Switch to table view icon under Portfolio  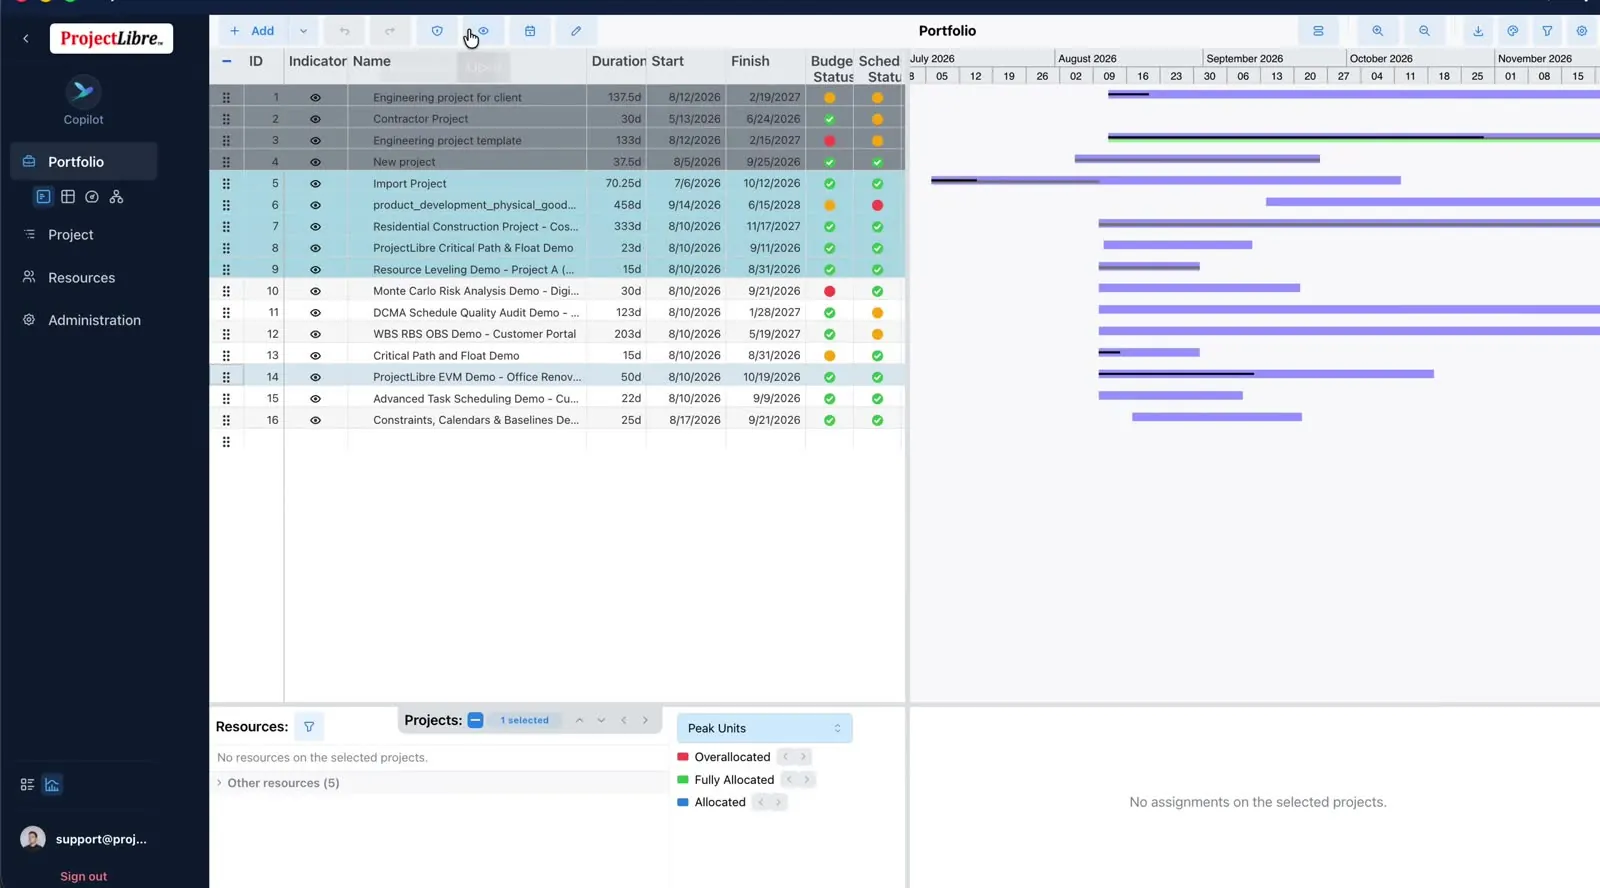(x=68, y=197)
